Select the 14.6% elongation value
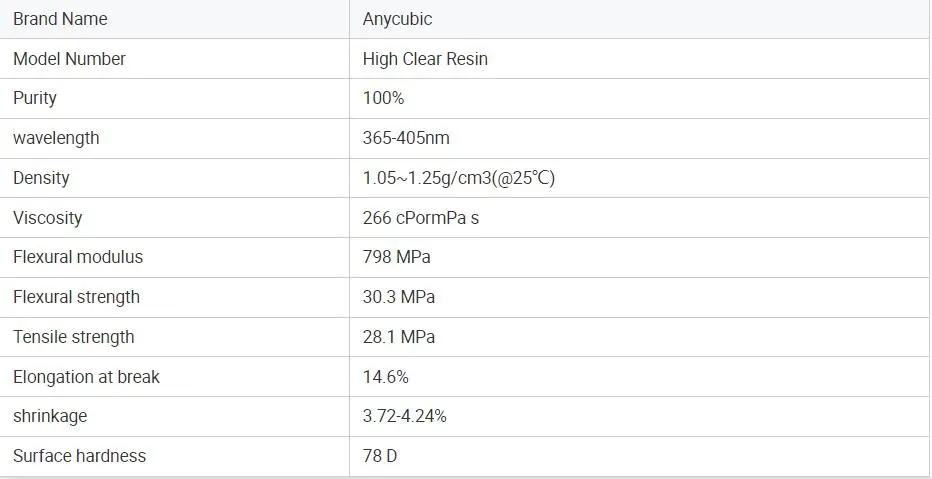The image size is (932, 479). click(x=385, y=377)
